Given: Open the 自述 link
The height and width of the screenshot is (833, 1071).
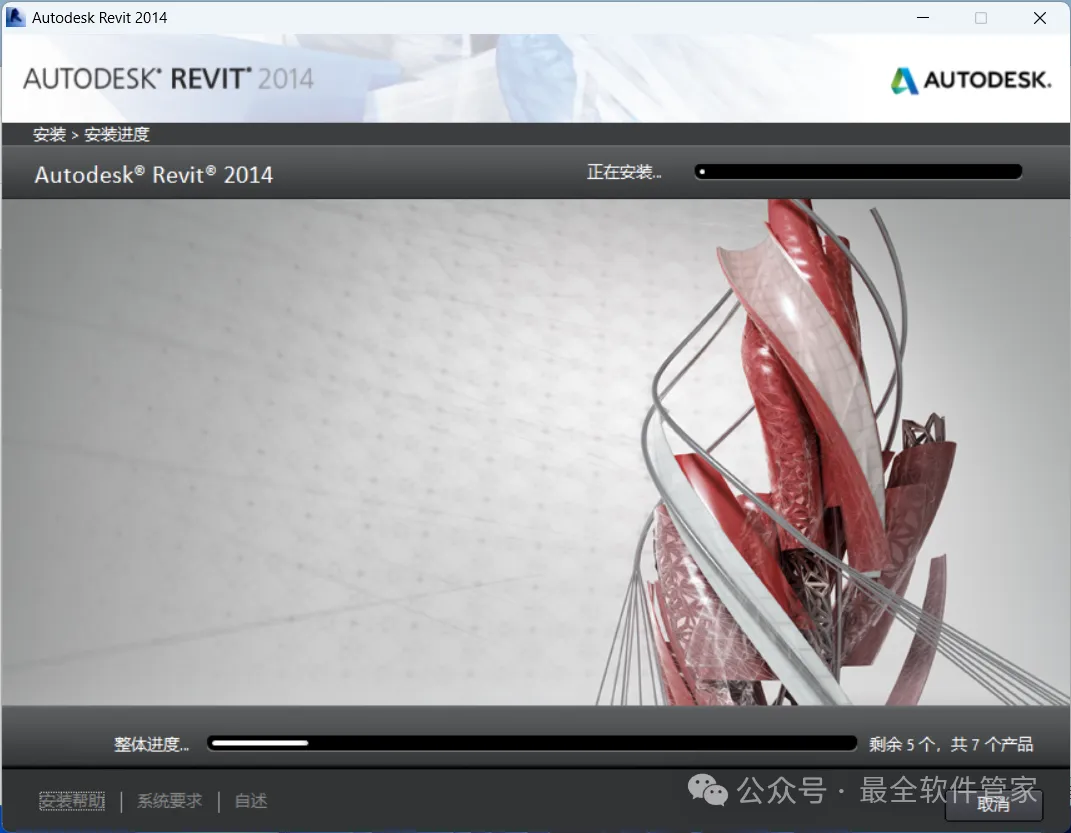Looking at the screenshot, I should 251,800.
